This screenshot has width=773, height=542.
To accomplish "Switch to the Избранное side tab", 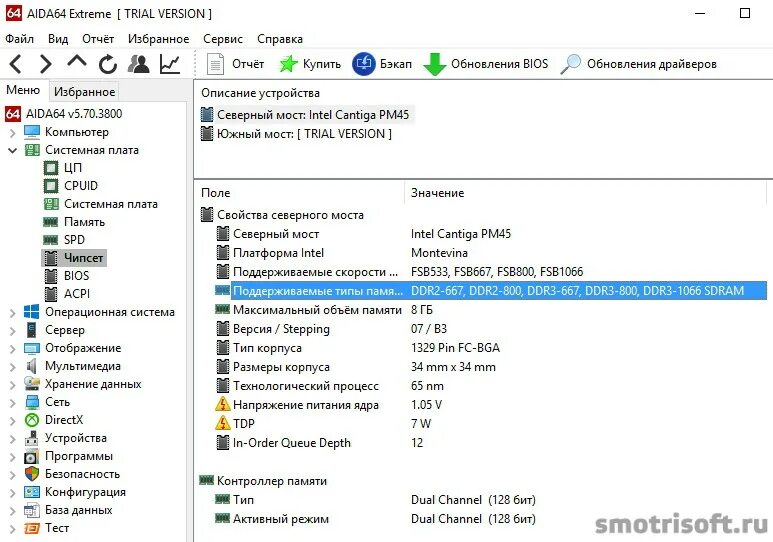I will point(84,92).
